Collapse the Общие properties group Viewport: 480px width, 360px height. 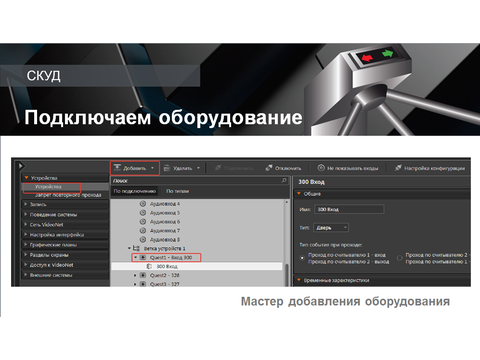pyautogui.click(x=299, y=193)
